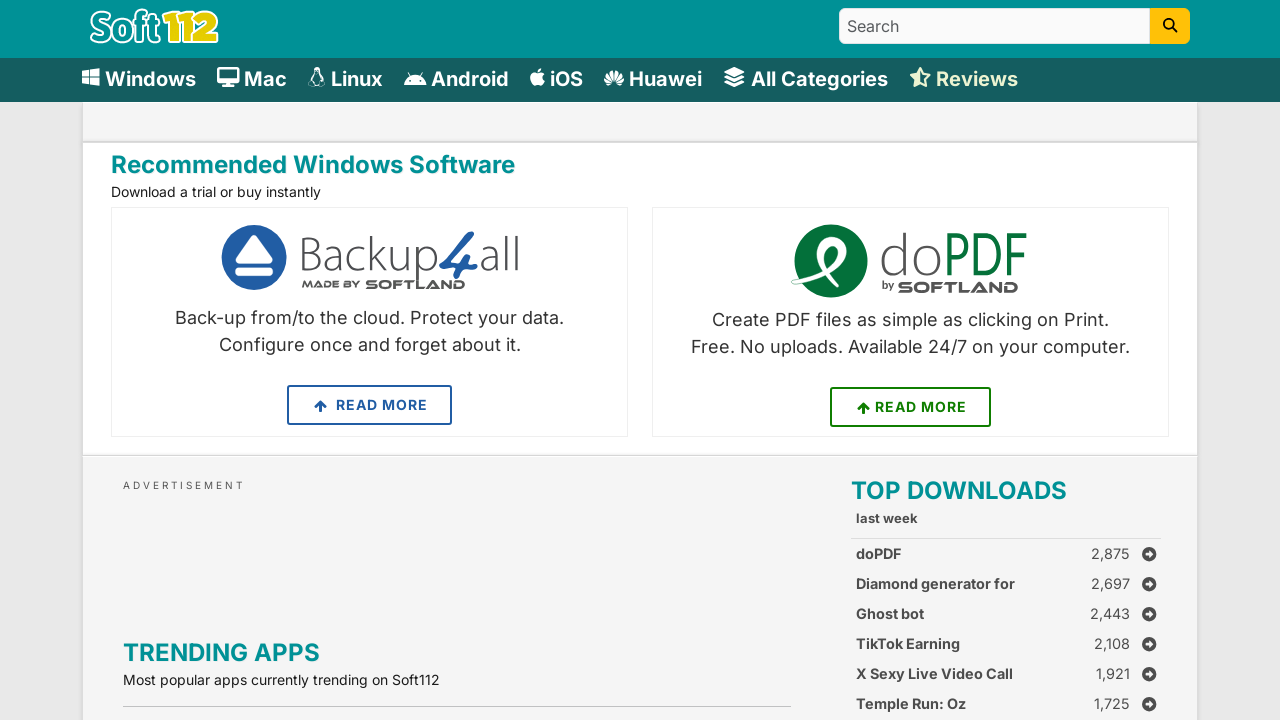Click the 2,697 download count
This screenshot has width=1280, height=720.
point(1110,584)
